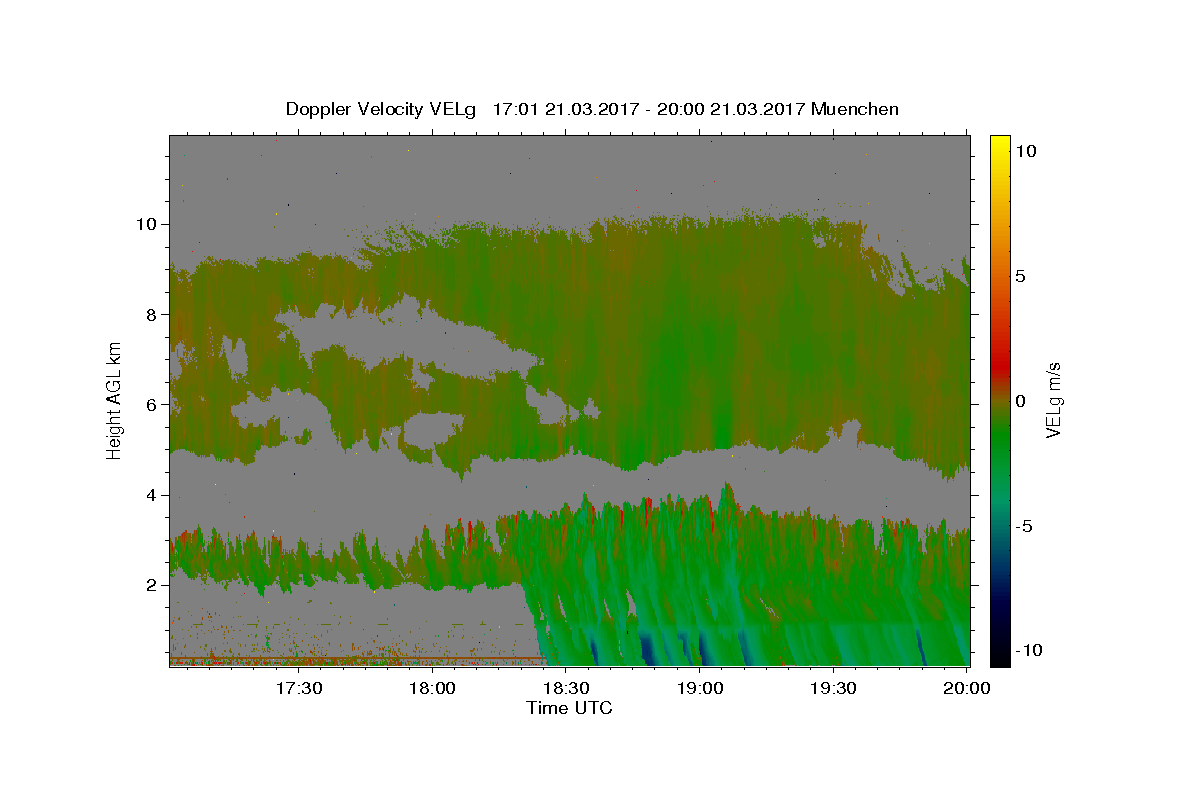The height and width of the screenshot is (800, 1200).
Task: Click the colorbar tick label -5
Action: 1026,526
